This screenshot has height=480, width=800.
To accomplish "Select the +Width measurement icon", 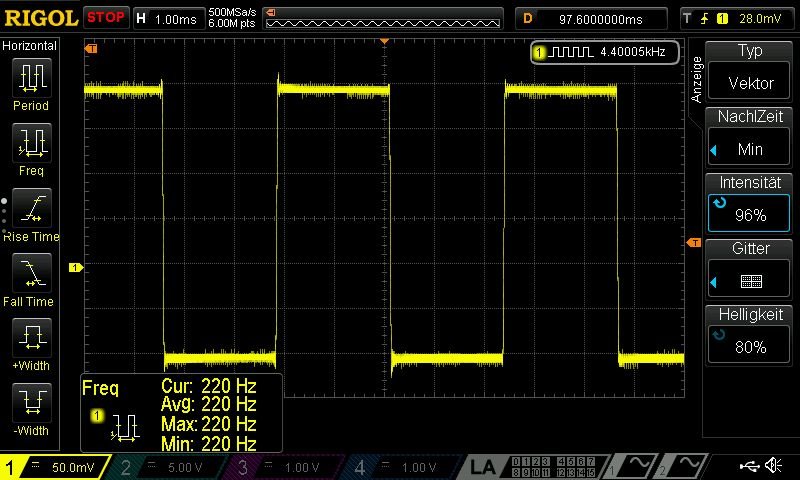I will tap(32, 338).
